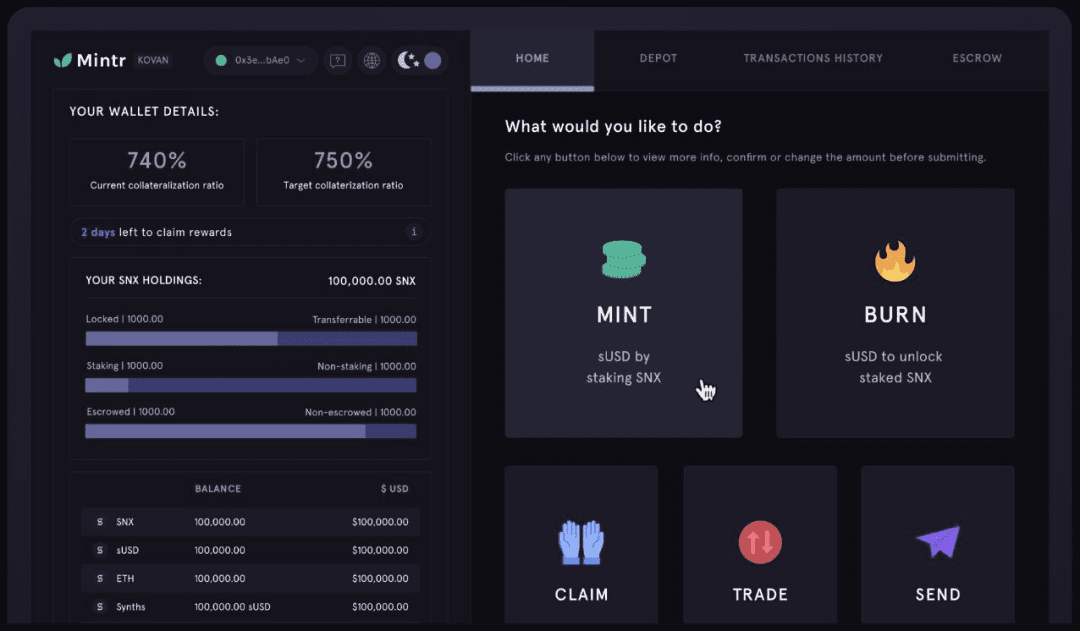This screenshot has width=1080, height=631.
Task: Click the '100,000.00 SNX' holdings total
Action: 372,280
